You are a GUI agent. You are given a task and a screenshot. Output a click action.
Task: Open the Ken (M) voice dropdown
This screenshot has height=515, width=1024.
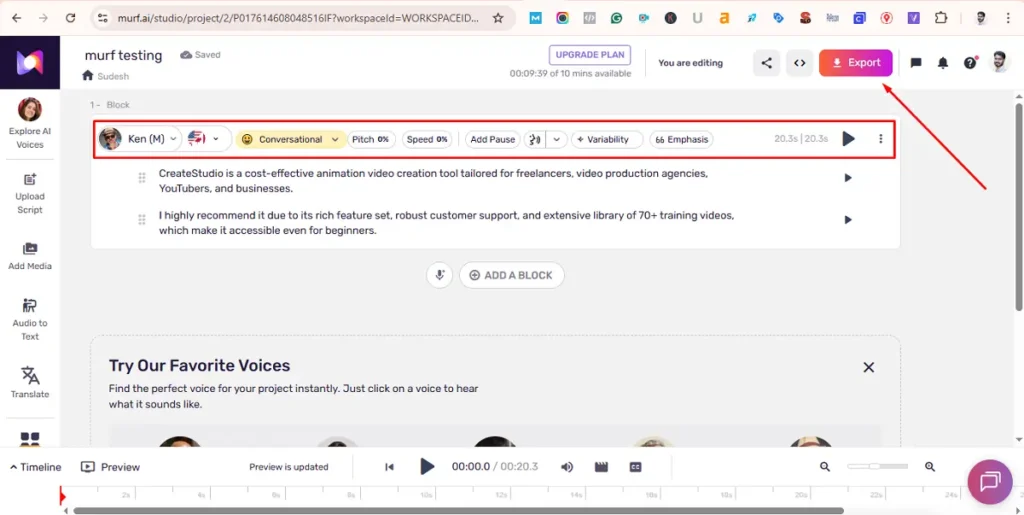click(x=138, y=139)
